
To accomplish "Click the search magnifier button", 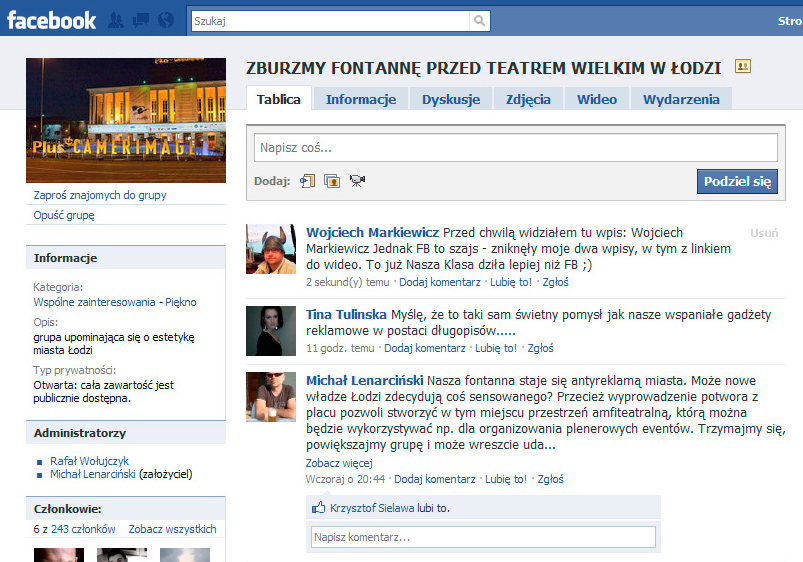I will tap(479, 21).
